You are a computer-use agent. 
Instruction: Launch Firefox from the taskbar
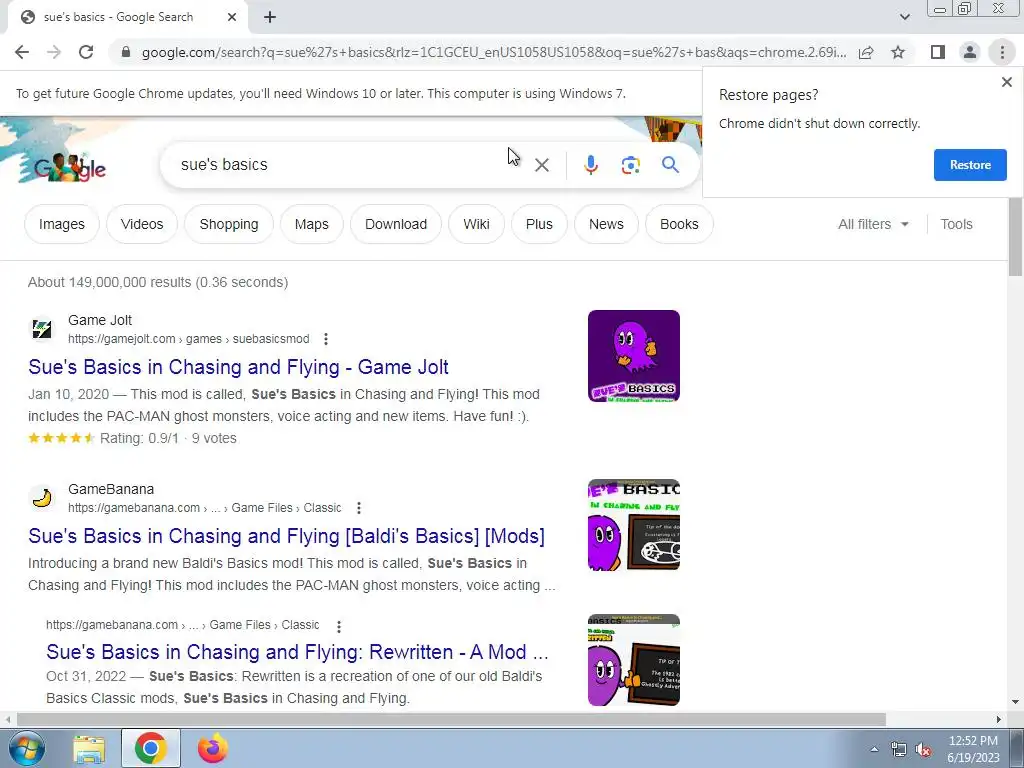[x=213, y=748]
